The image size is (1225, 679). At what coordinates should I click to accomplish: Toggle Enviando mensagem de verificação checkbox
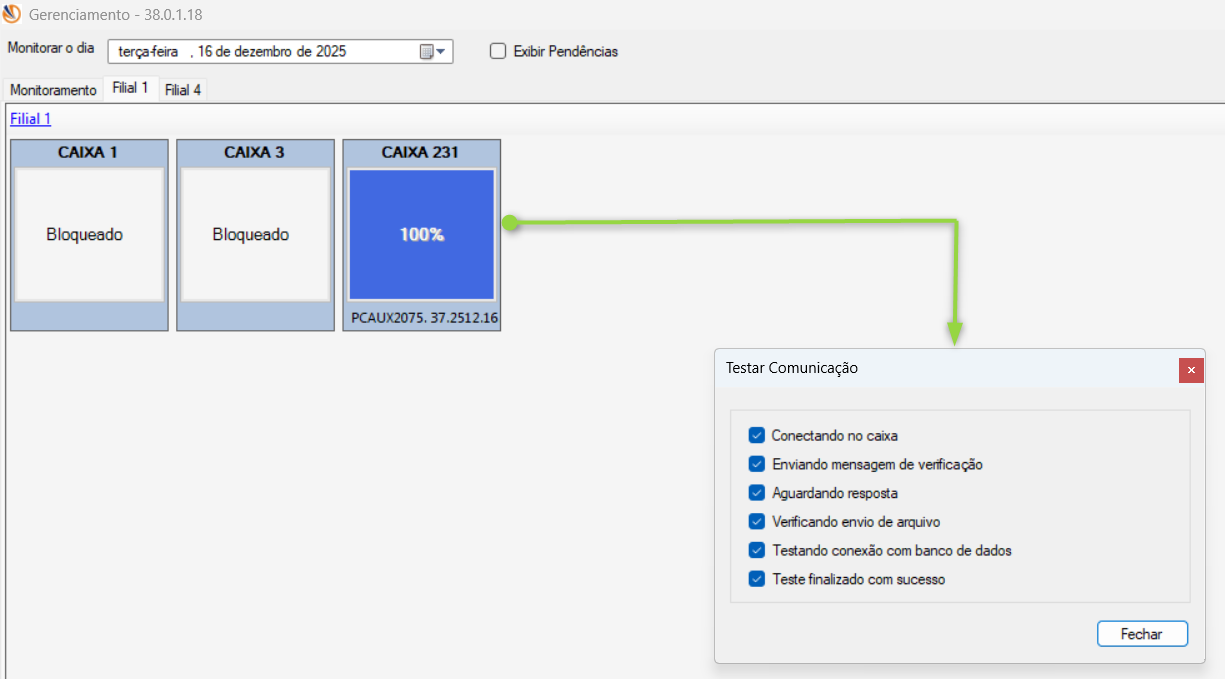coord(756,464)
